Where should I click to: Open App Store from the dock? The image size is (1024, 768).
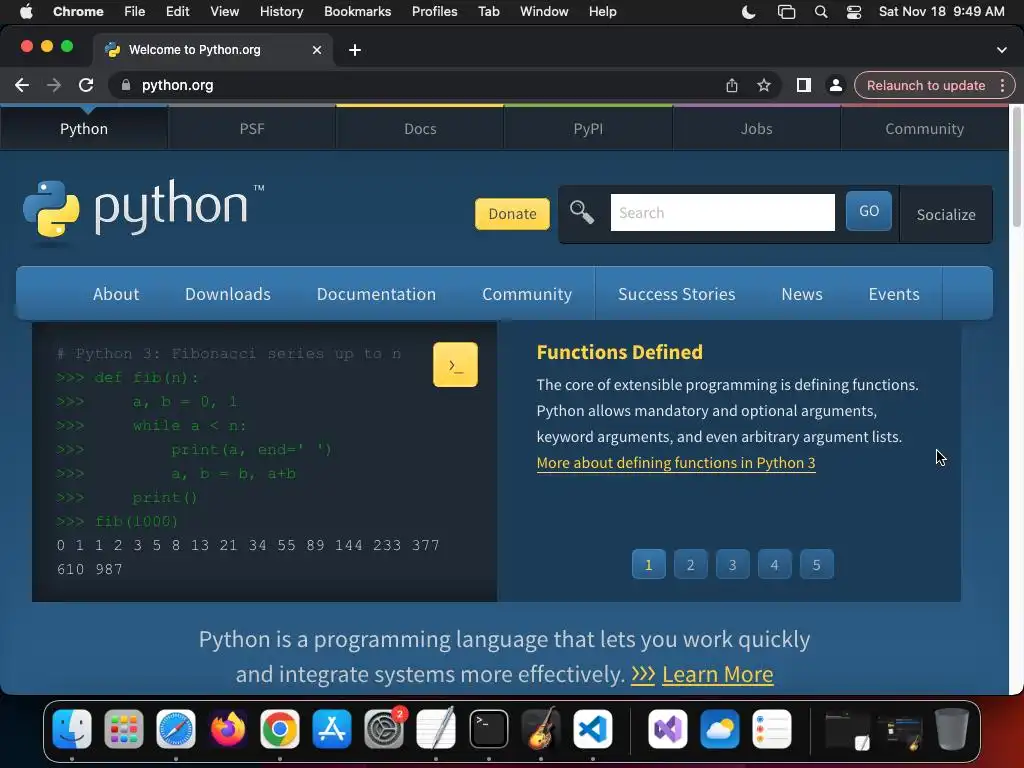pyautogui.click(x=332, y=729)
